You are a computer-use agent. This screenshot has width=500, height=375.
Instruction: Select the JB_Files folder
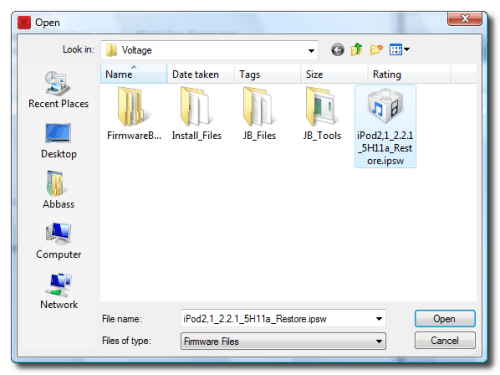[x=259, y=113]
